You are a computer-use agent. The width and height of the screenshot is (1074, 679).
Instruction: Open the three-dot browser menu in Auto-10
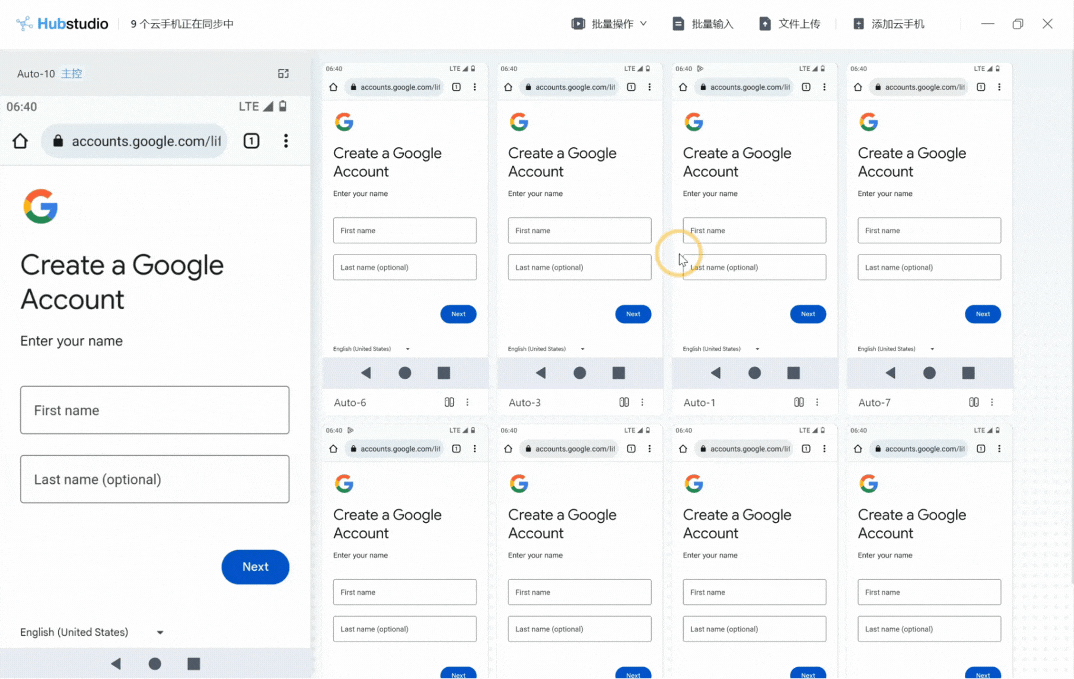[x=286, y=141]
